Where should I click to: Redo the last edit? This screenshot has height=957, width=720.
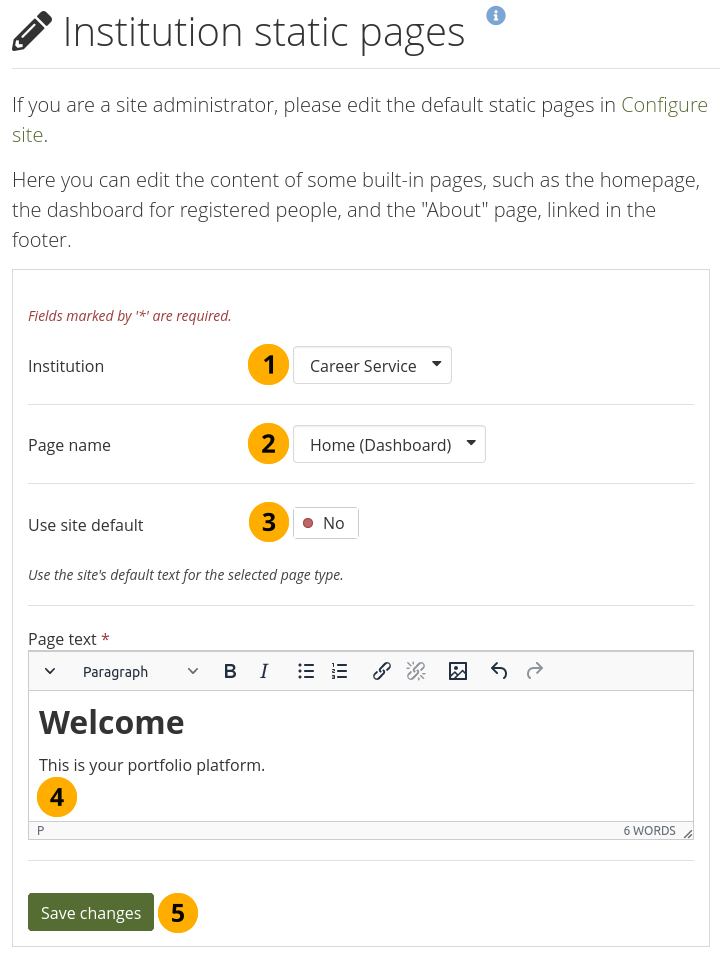tap(535, 672)
